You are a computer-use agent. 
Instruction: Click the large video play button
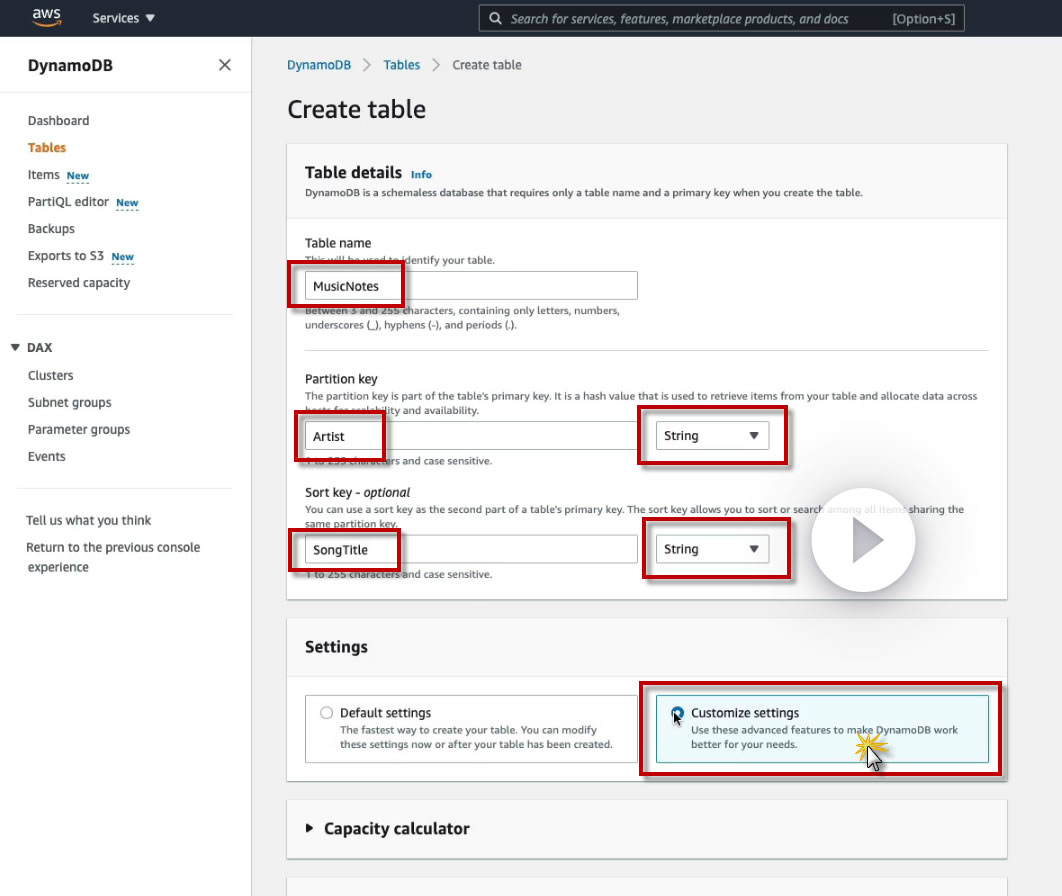(863, 540)
